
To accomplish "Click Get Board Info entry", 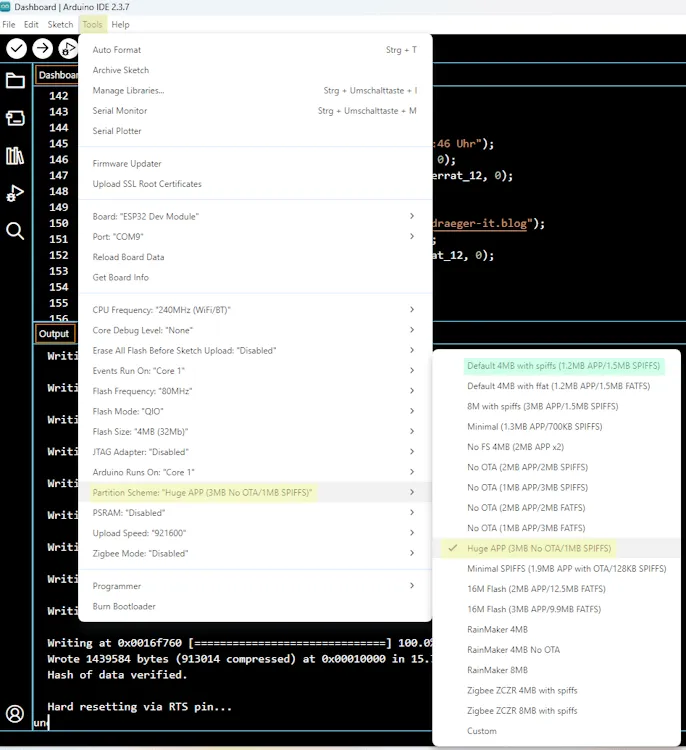I will tap(120, 277).
